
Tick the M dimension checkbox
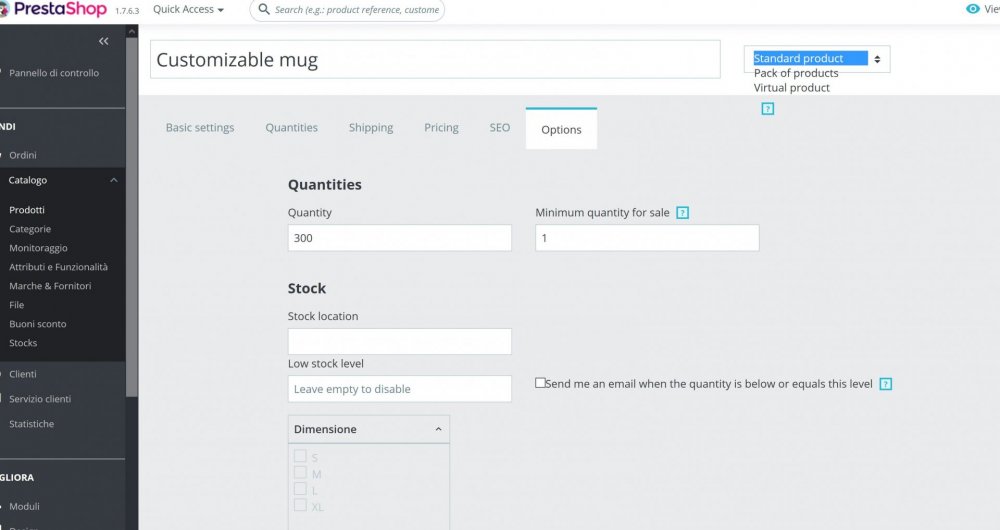click(x=300, y=473)
